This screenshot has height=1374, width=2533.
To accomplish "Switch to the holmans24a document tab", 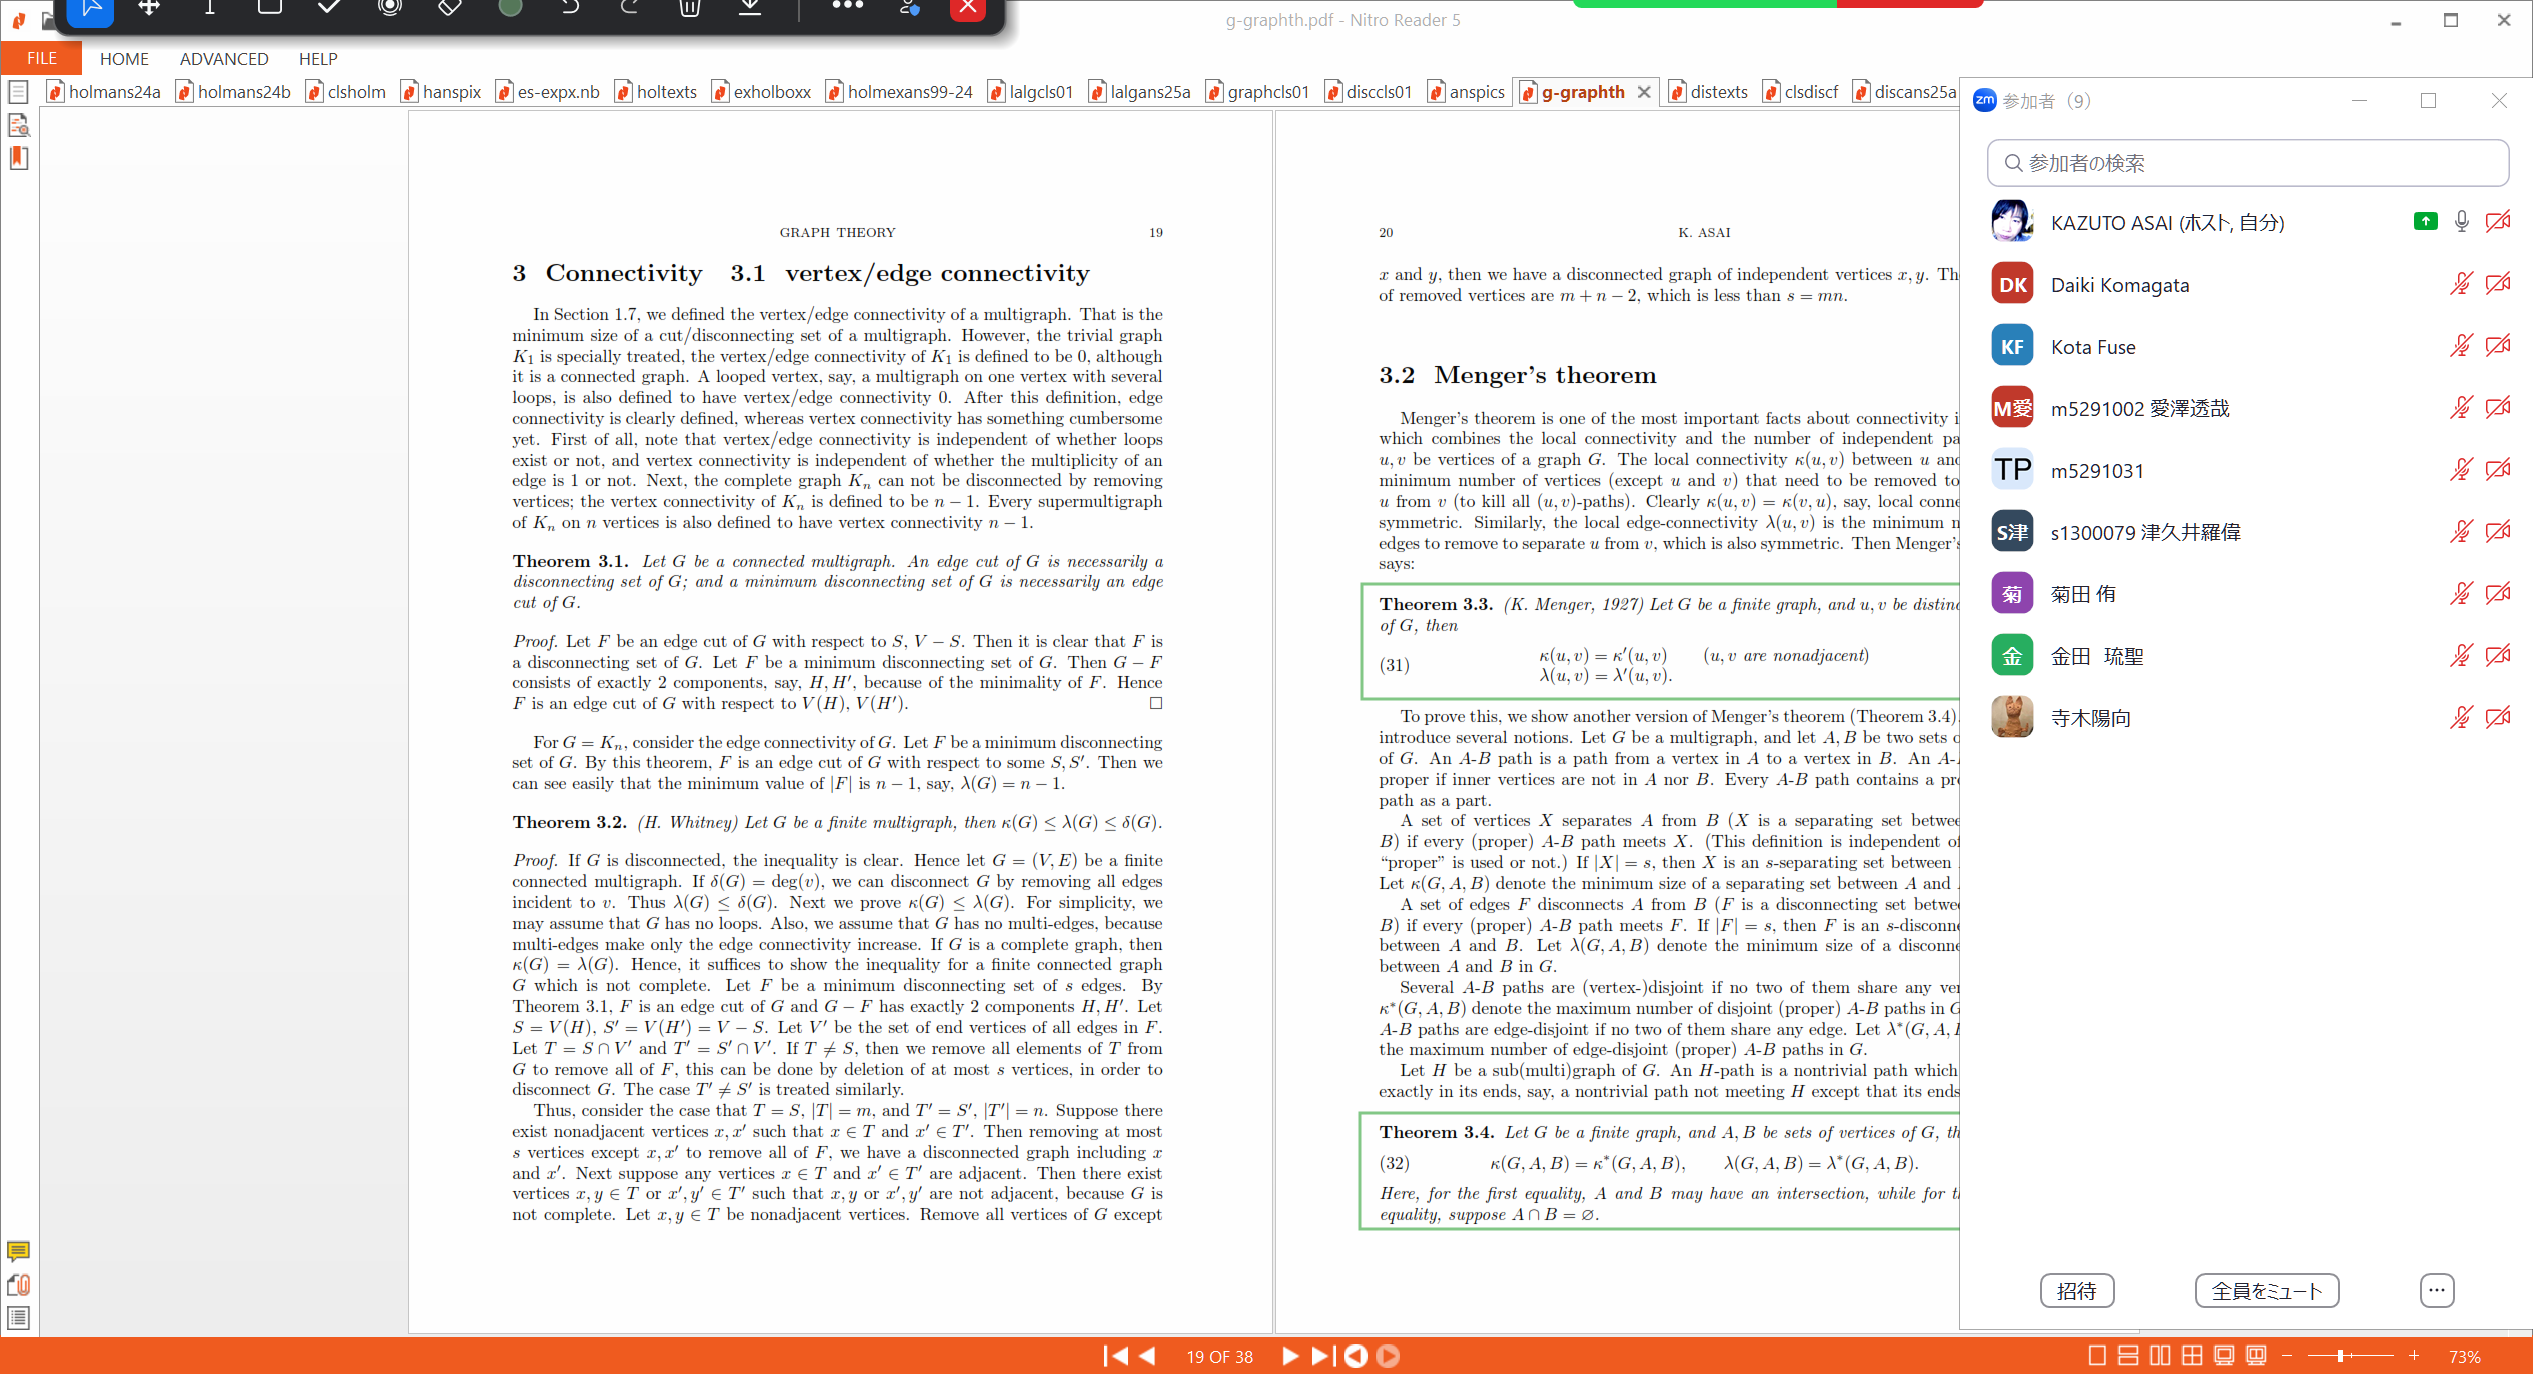I will tap(104, 92).
